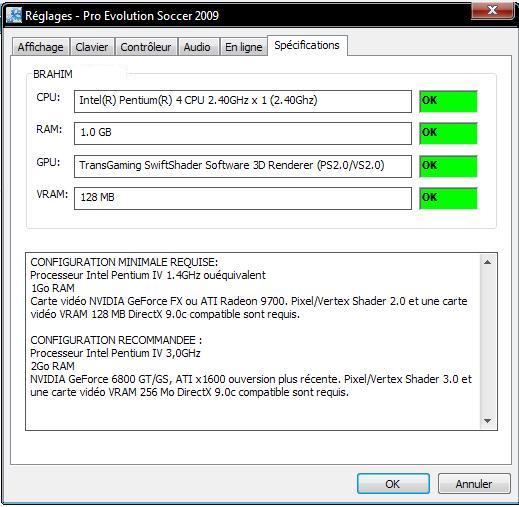
Task: Select the Contrôleur tab
Action: 146,47
